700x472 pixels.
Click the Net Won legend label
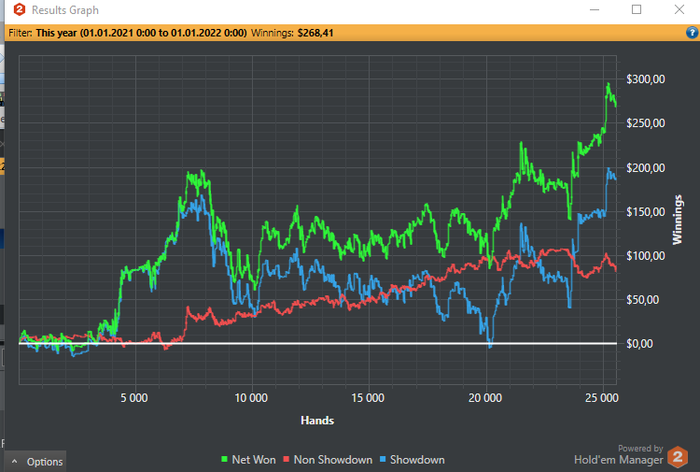[254, 459]
